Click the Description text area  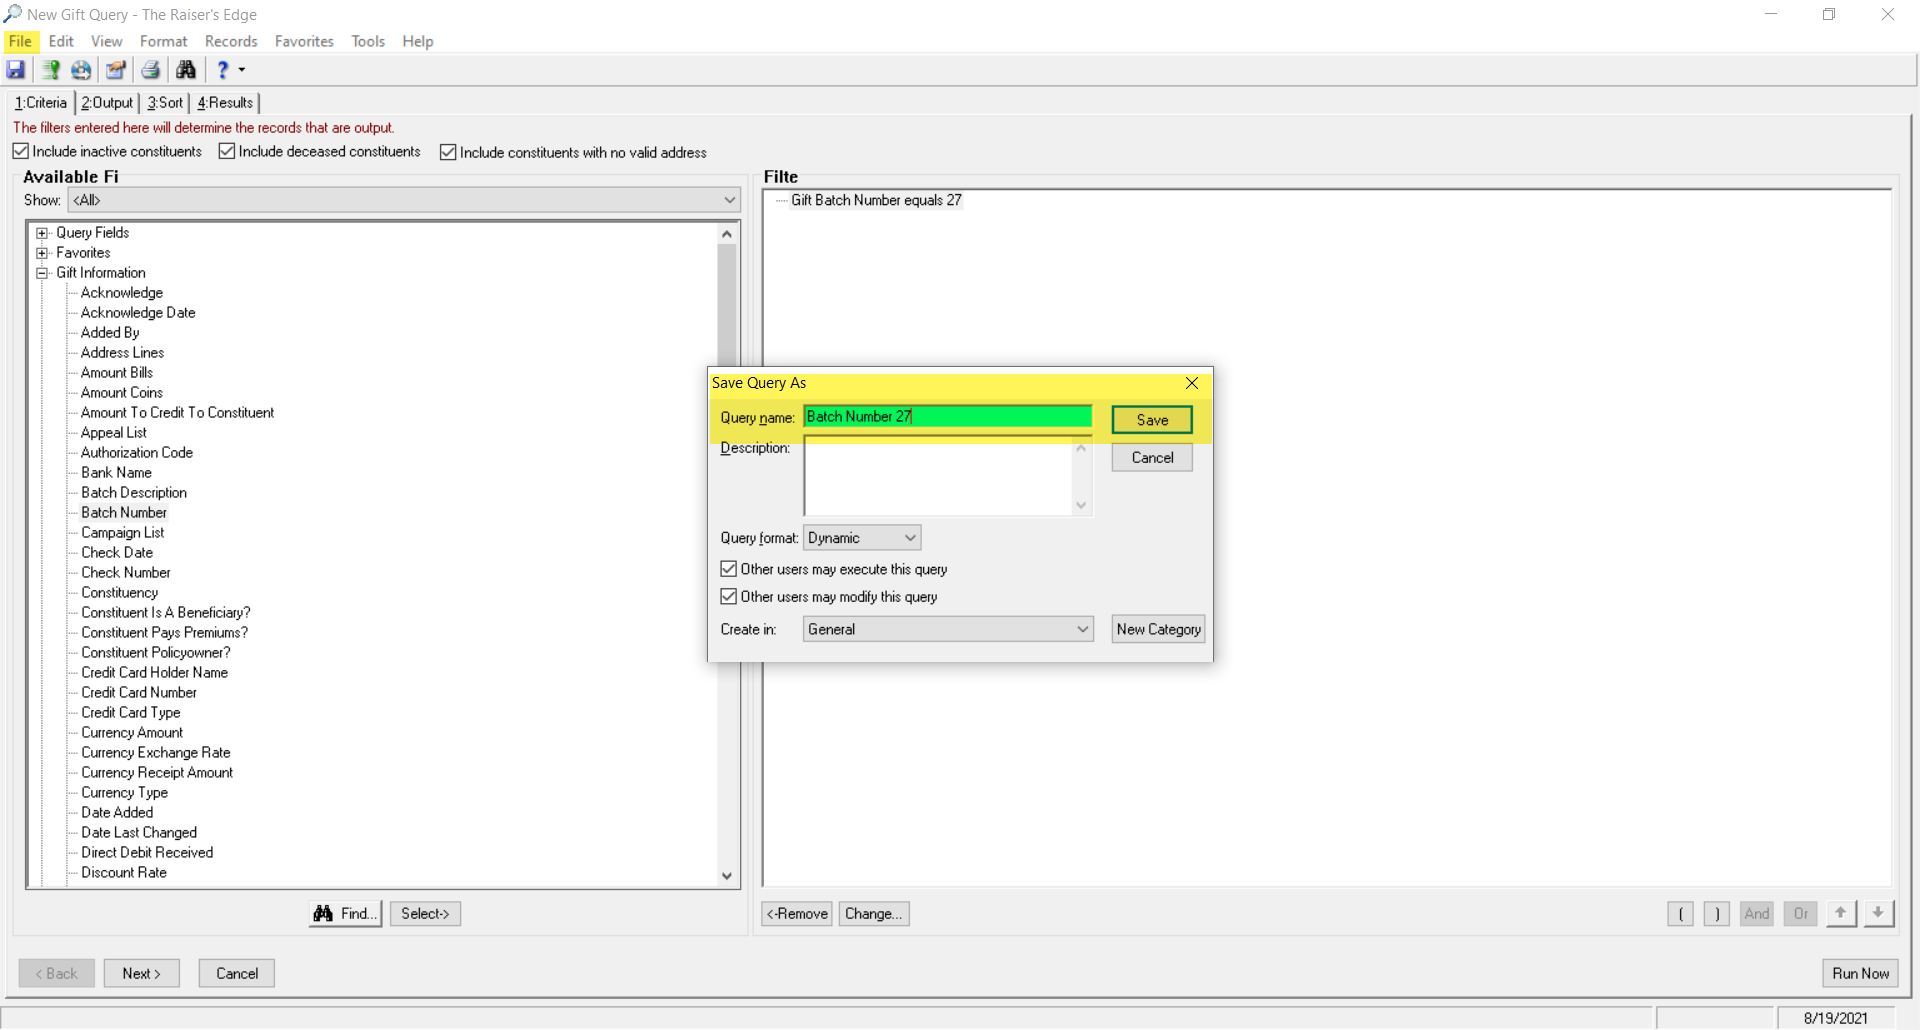(939, 477)
